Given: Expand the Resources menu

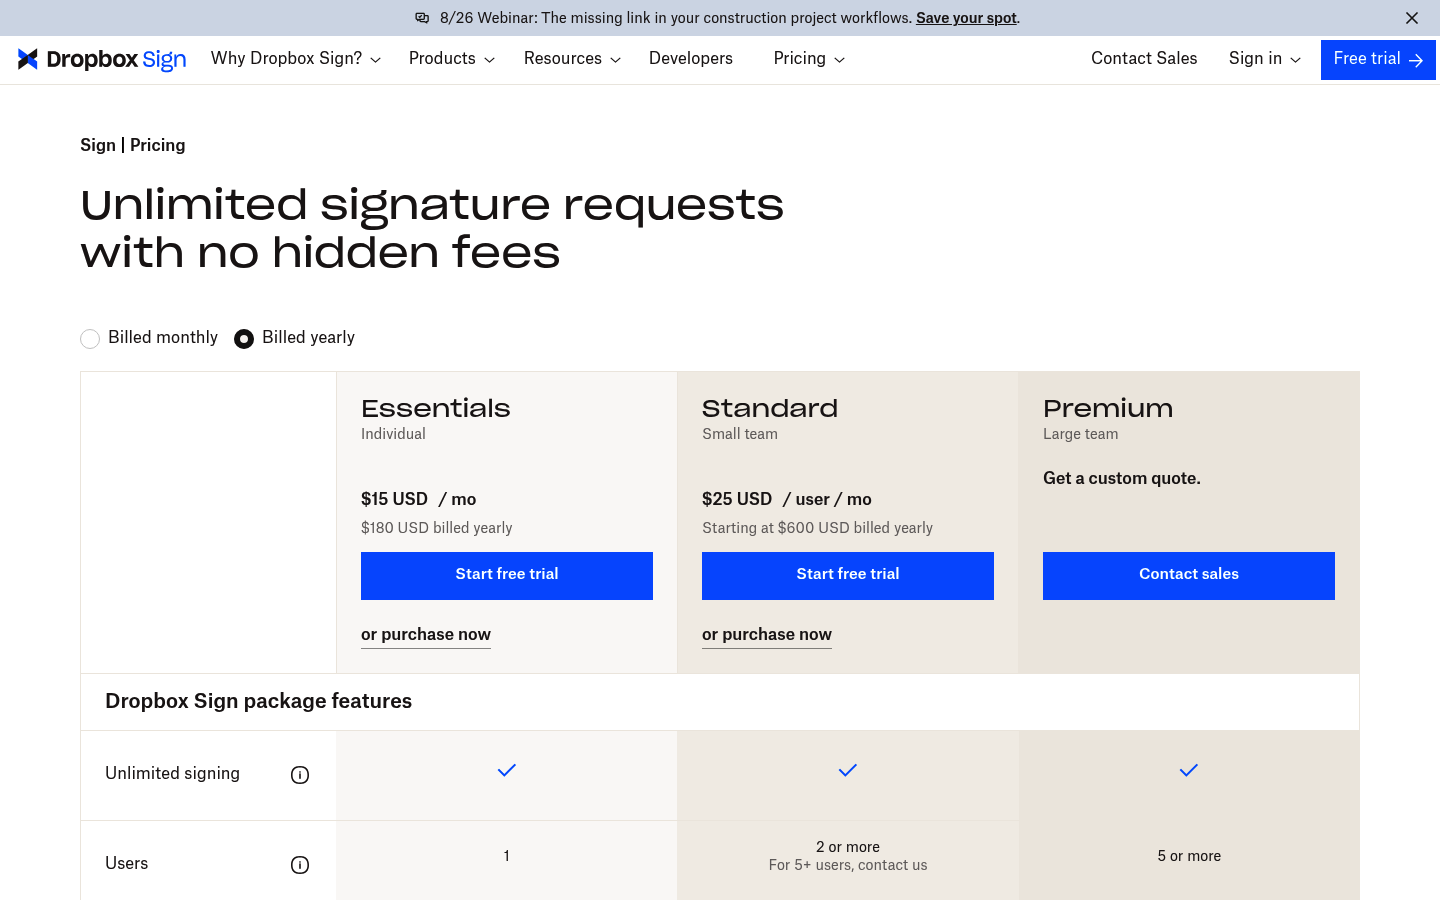Looking at the screenshot, I should click(x=573, y=59).
